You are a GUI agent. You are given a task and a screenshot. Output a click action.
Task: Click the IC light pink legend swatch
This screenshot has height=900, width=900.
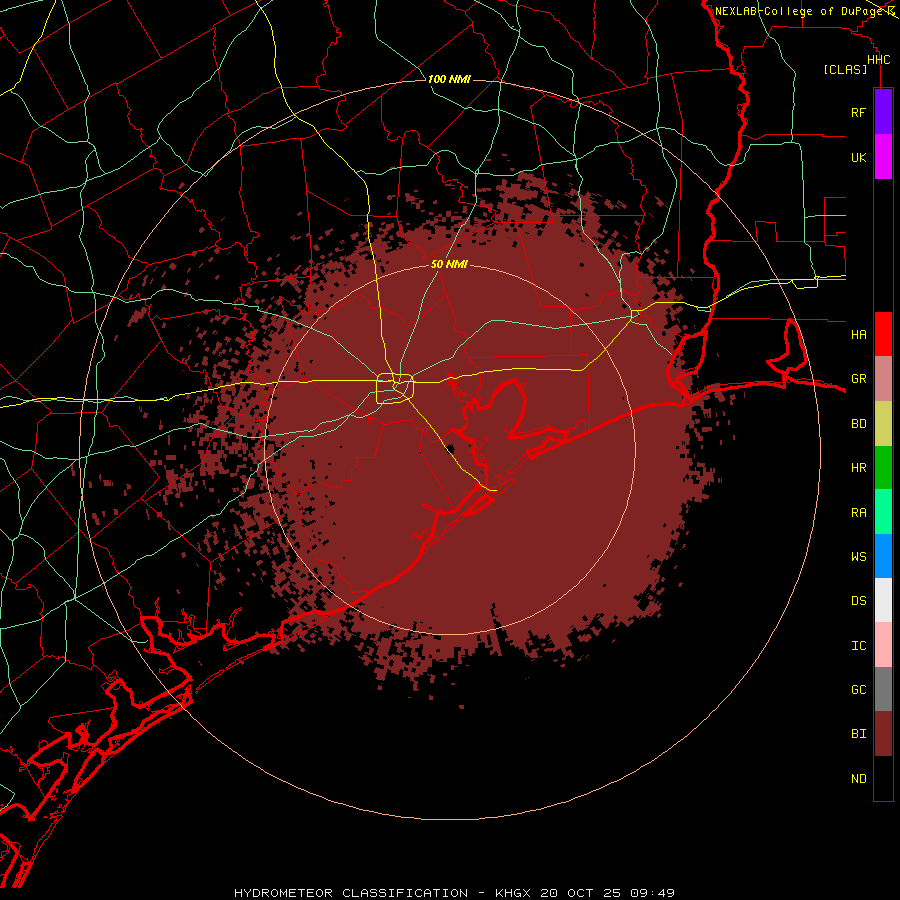(x=883, y=645)
